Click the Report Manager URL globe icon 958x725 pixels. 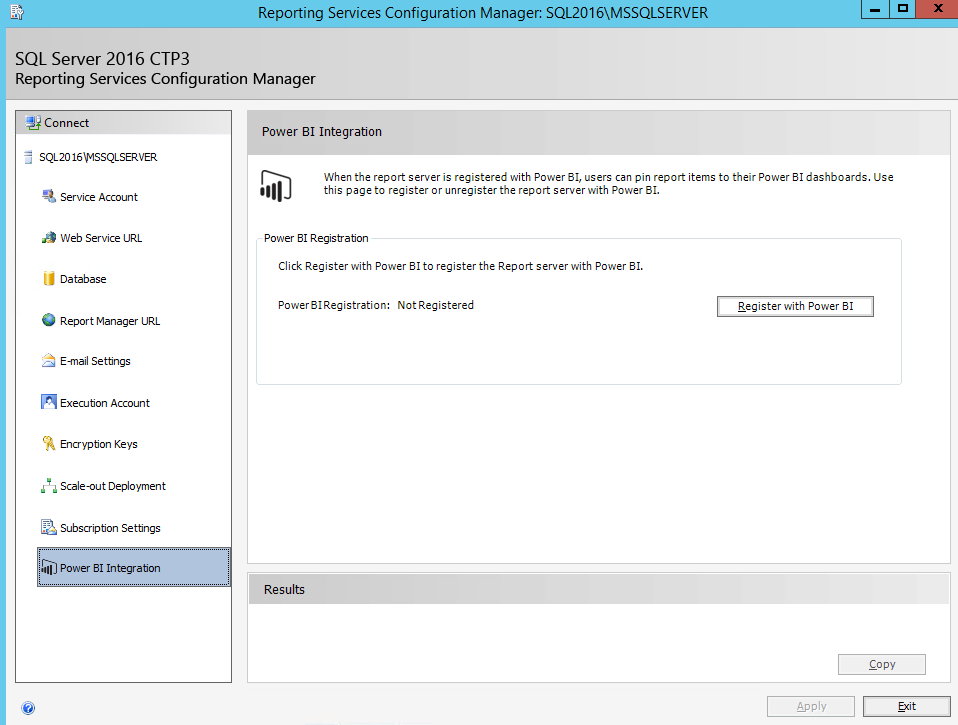48,321
